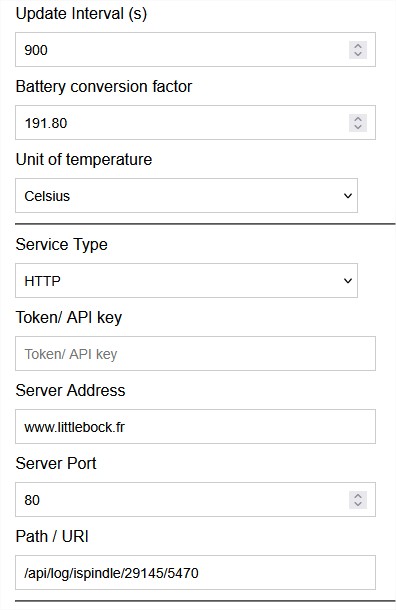Click the Battery conversion factor label
The width and height of the screenshot is (396, 610).
coord(104,87)
